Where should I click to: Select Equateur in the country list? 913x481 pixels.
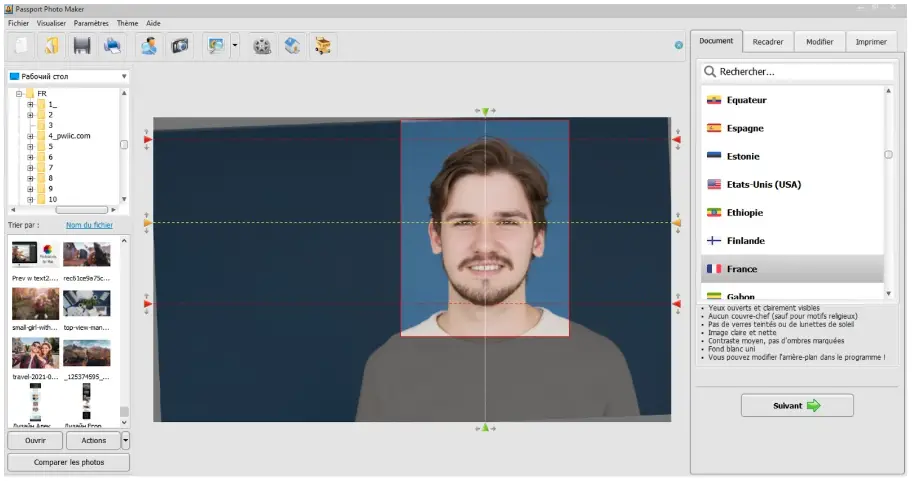[792, 100]
